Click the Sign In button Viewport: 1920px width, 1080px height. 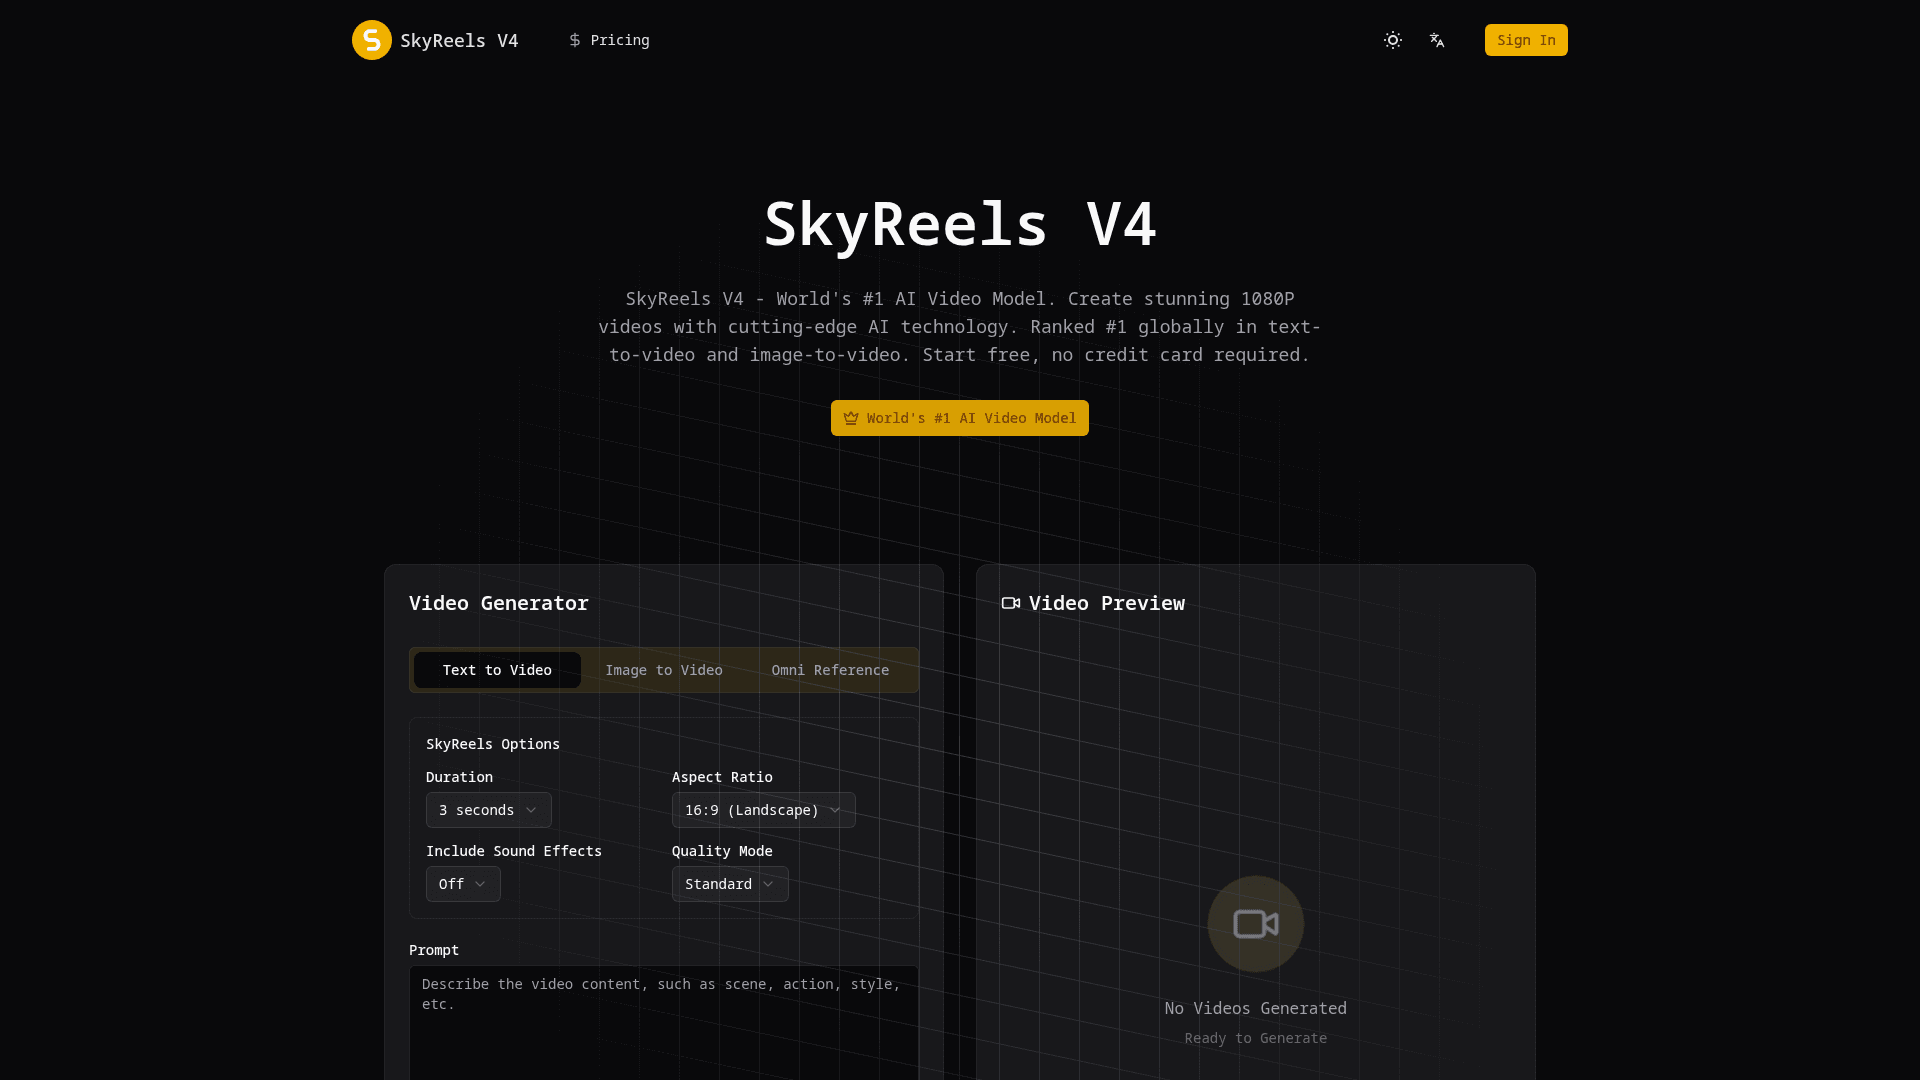(1525, 40)
